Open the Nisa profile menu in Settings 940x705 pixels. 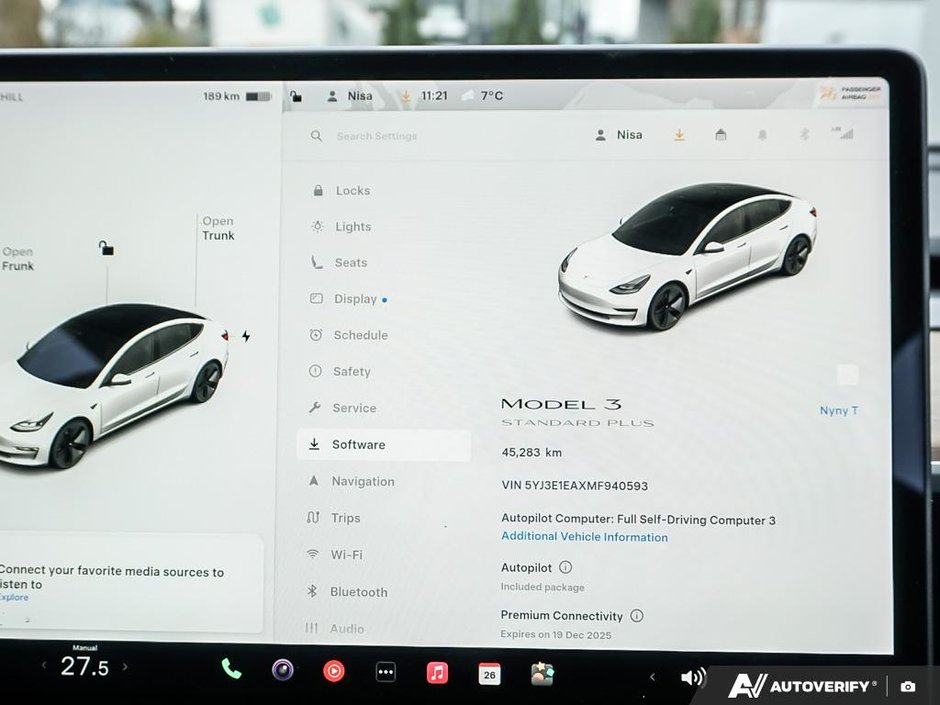(618, 134)
